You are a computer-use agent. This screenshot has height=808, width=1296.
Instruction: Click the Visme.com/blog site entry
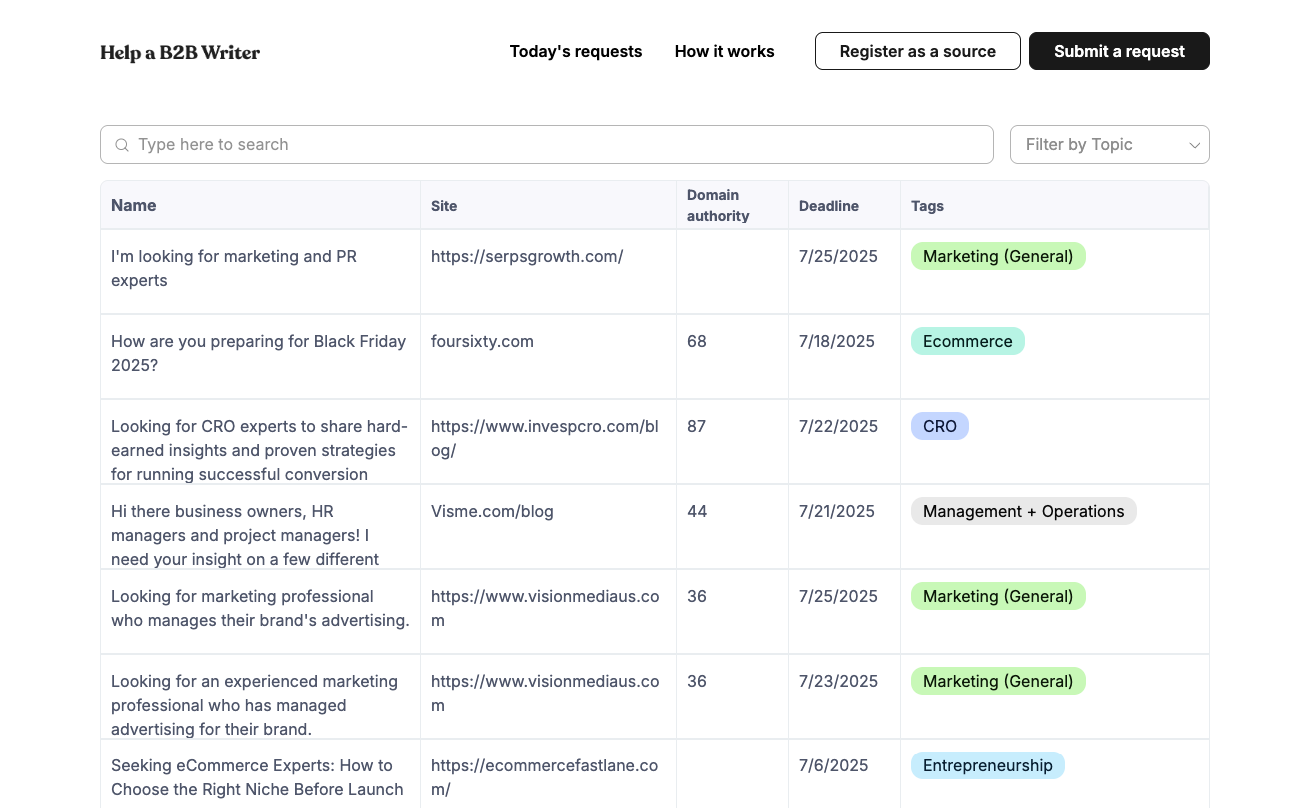[x=492, y=511]
